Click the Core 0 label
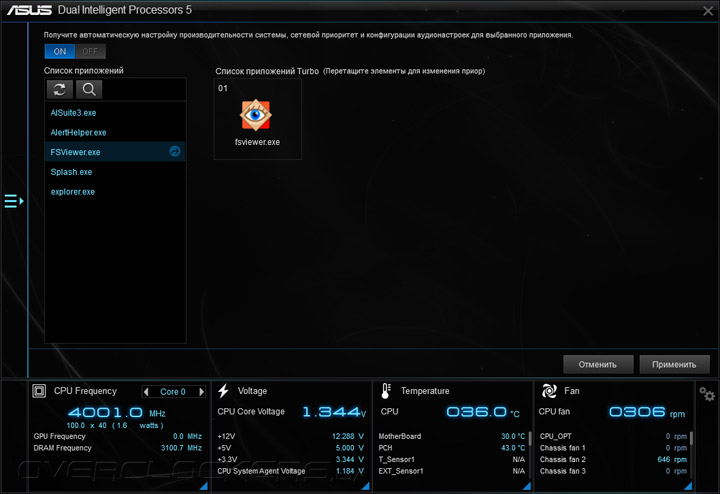 pos(173,392)
